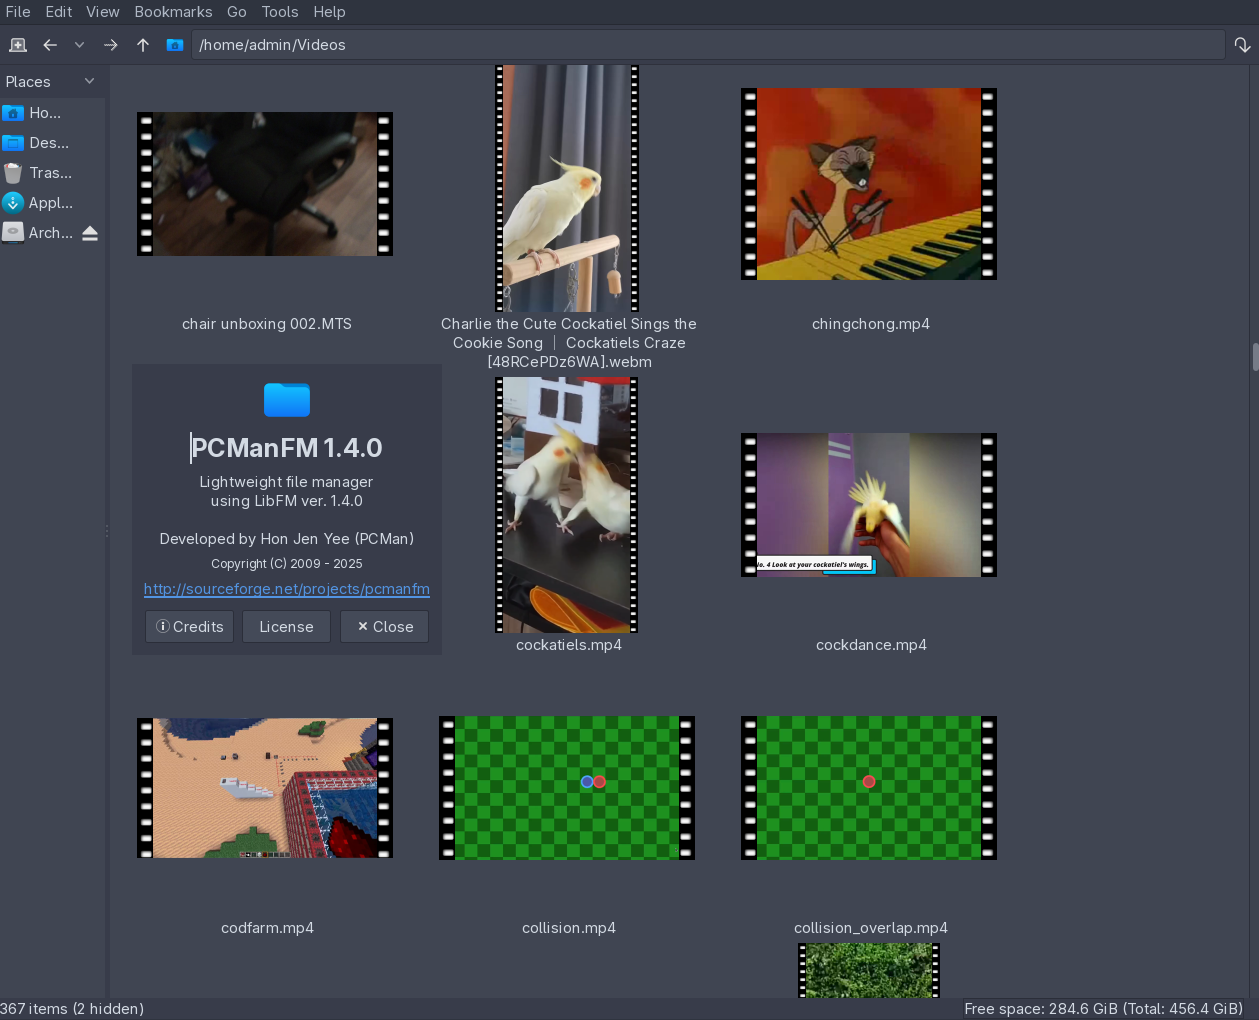Select the cockatiels.mp4 video thumbnail
The image size is (1259, 1020).
(567, 505)
